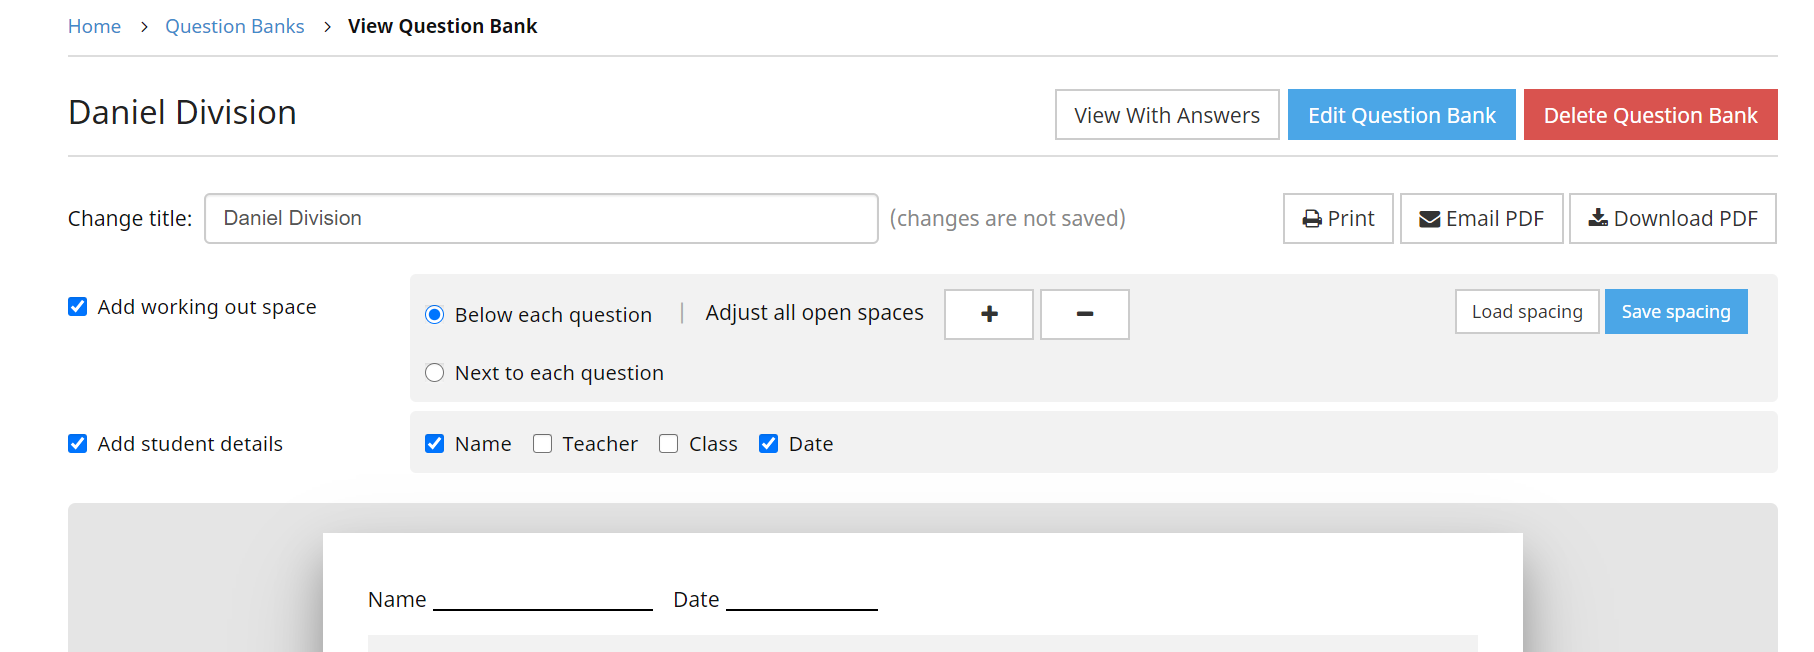1814x652 pixels.
Task: Toggle Add student details checkbox
Action: 78,444
